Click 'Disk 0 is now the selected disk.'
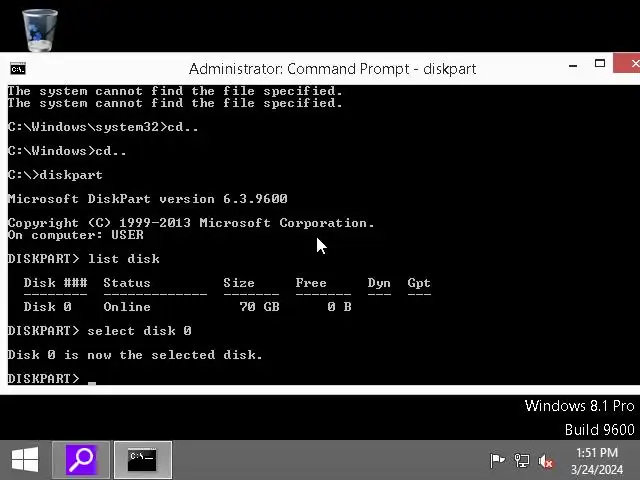Image resolution: width=640 pixels, height=480 pixels. pyautogui.click(x=135, y=355)
